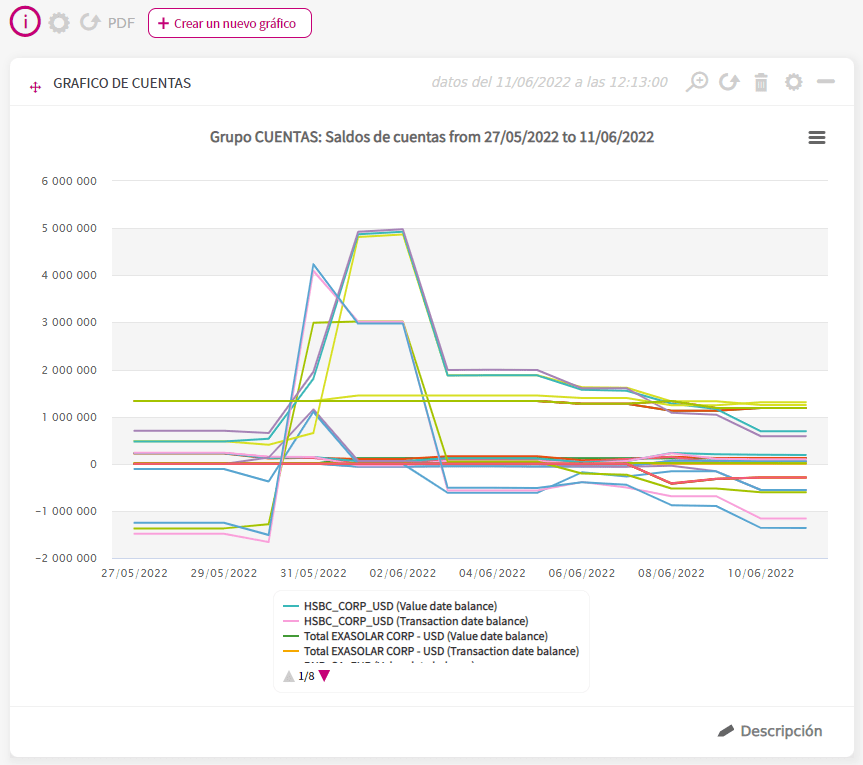Toggle HSBC_CORP_USD (Transaction date balance) series
Screen dimensions: 863x765
tap(405, 621)
